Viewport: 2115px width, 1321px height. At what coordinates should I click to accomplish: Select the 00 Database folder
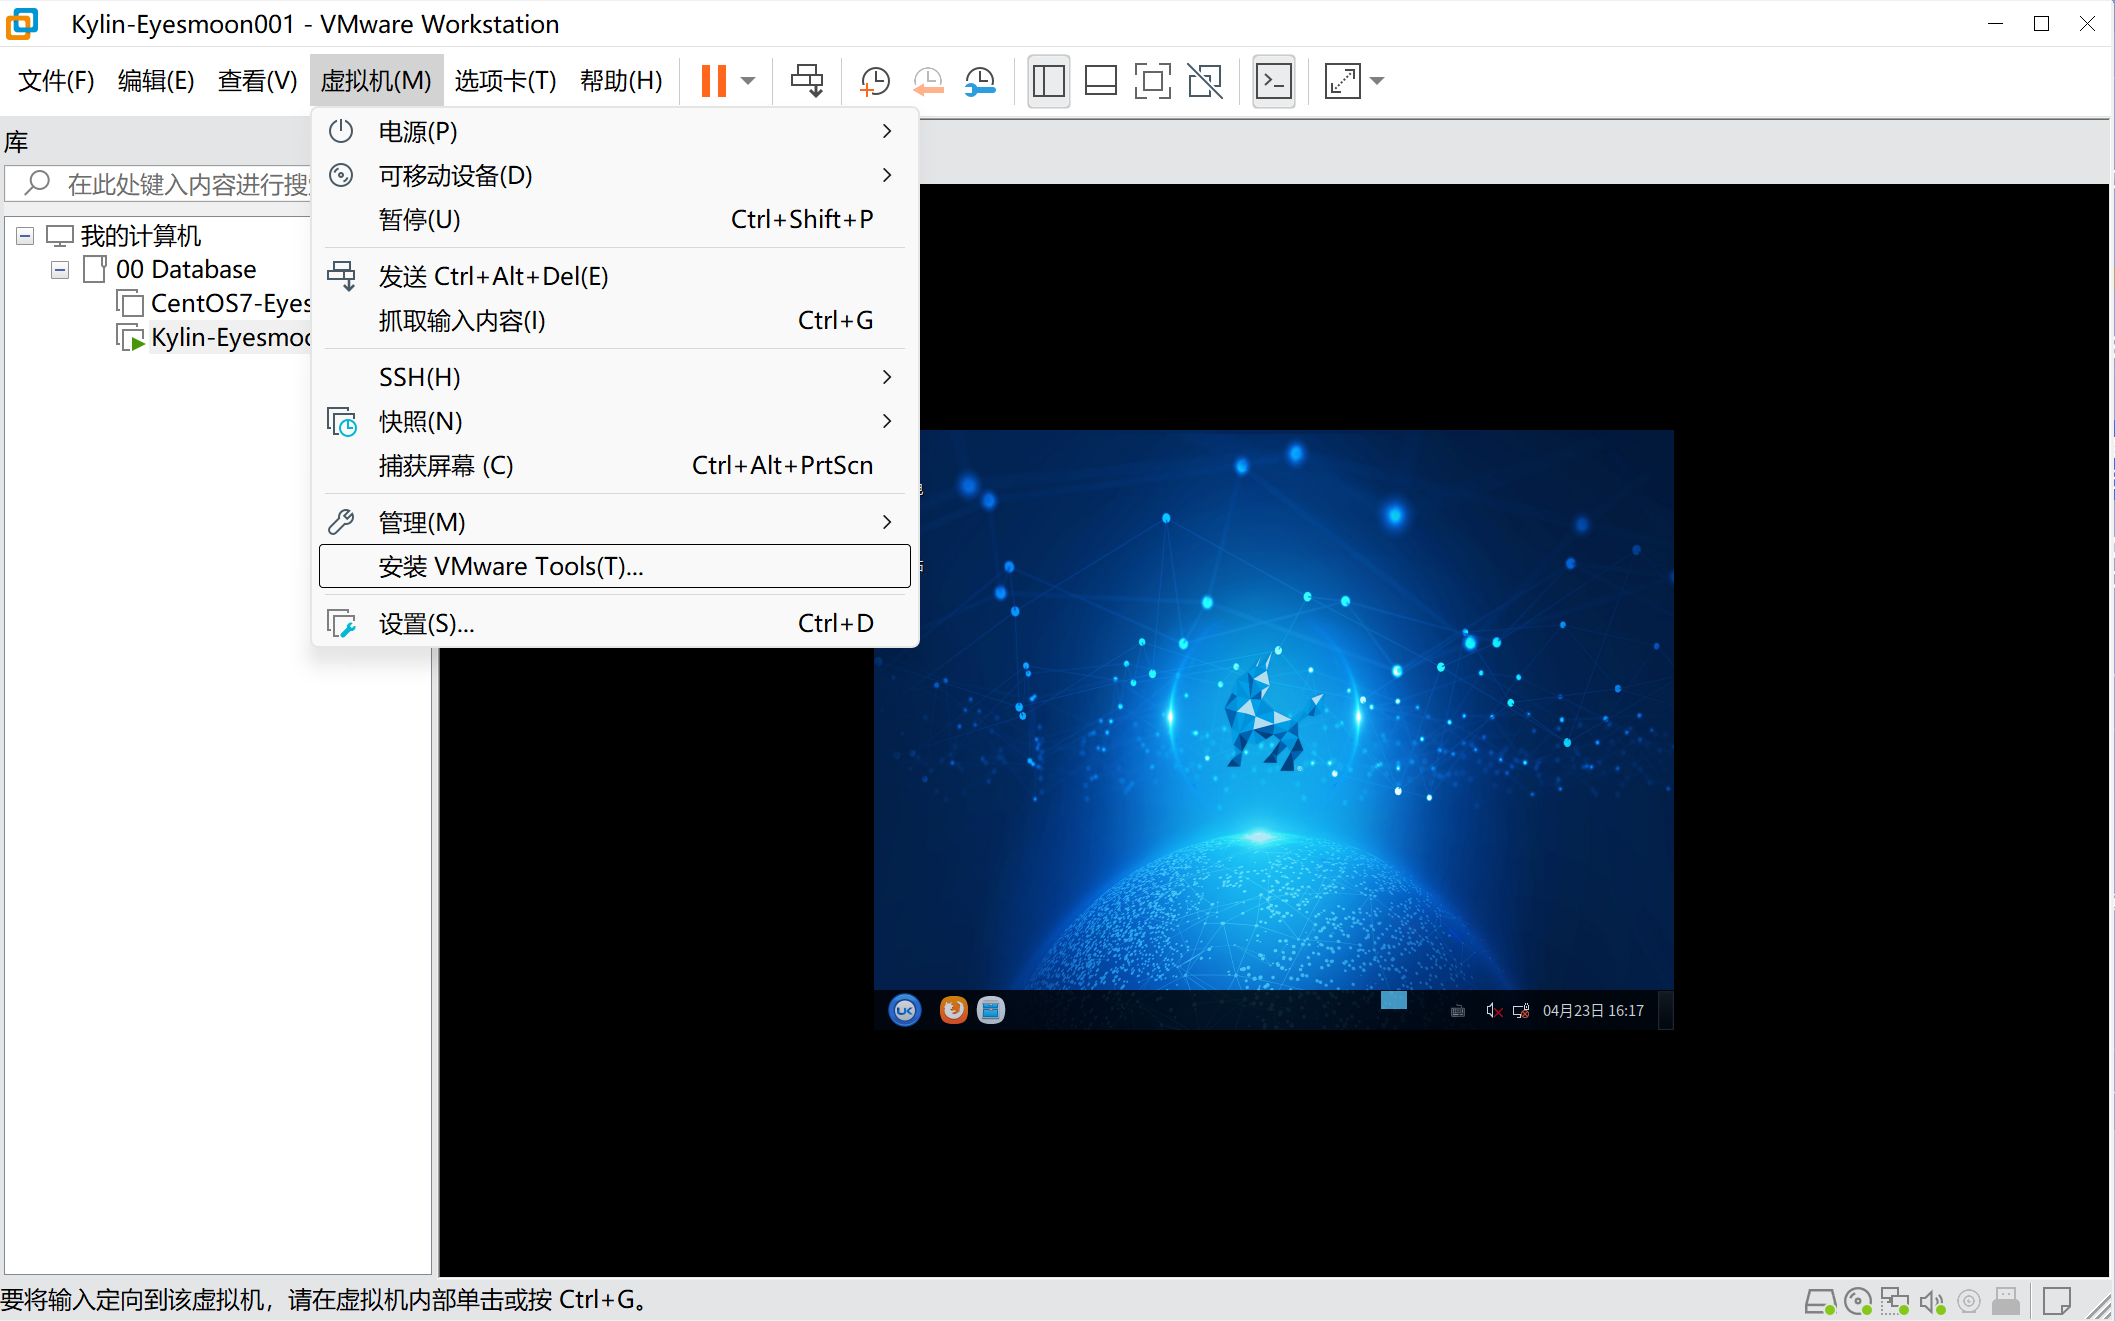(186, 270)
